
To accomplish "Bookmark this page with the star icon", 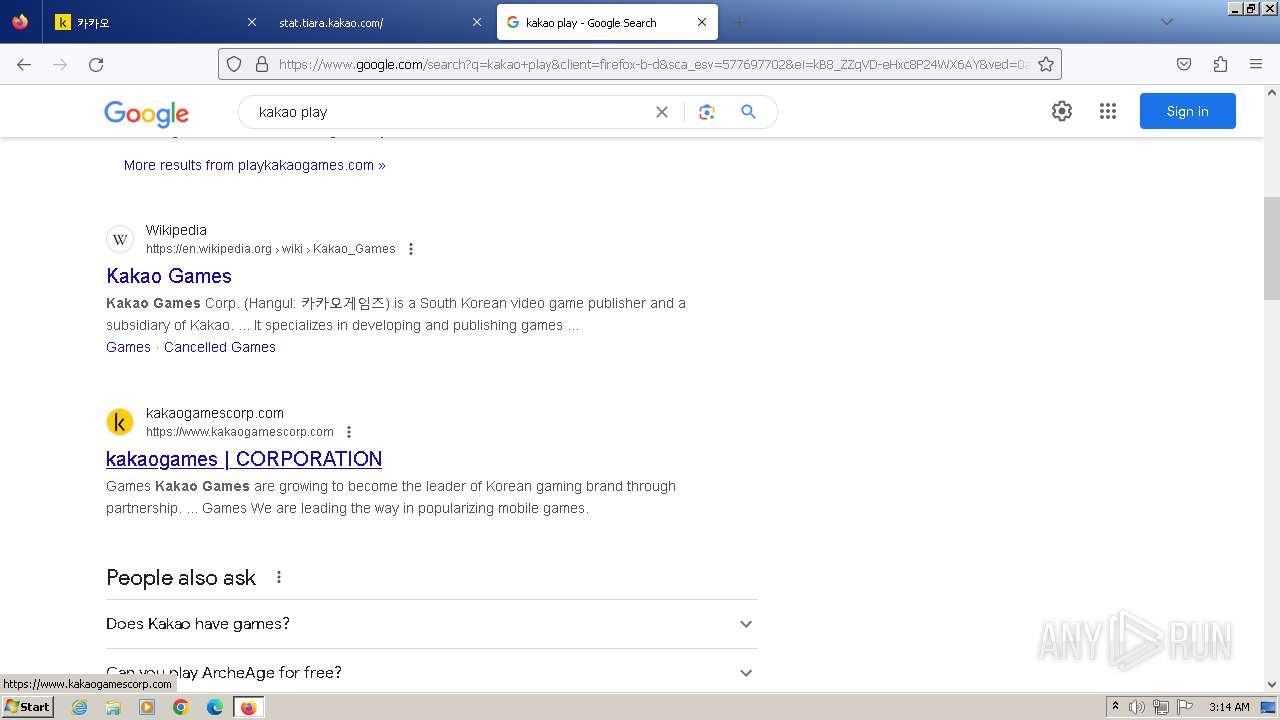I will tap(1046, 64).
